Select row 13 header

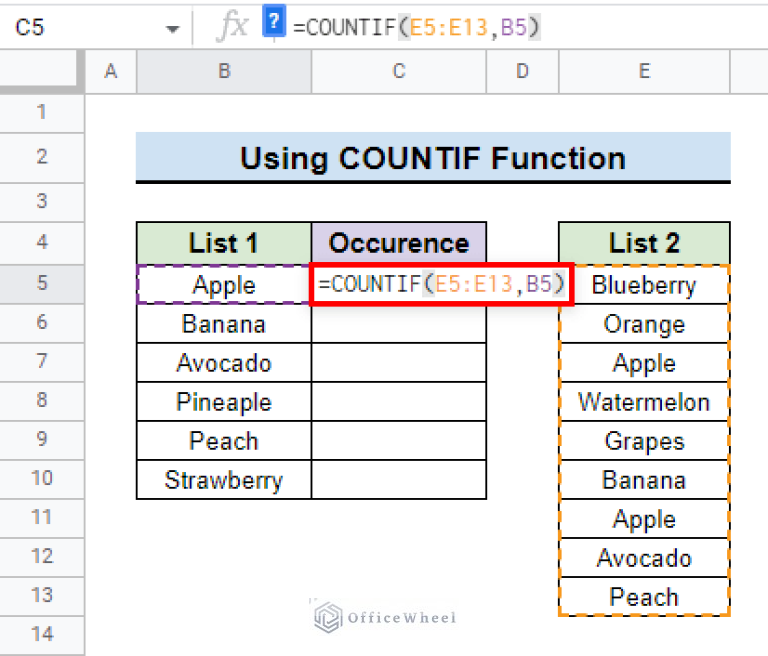coord(42,596)
